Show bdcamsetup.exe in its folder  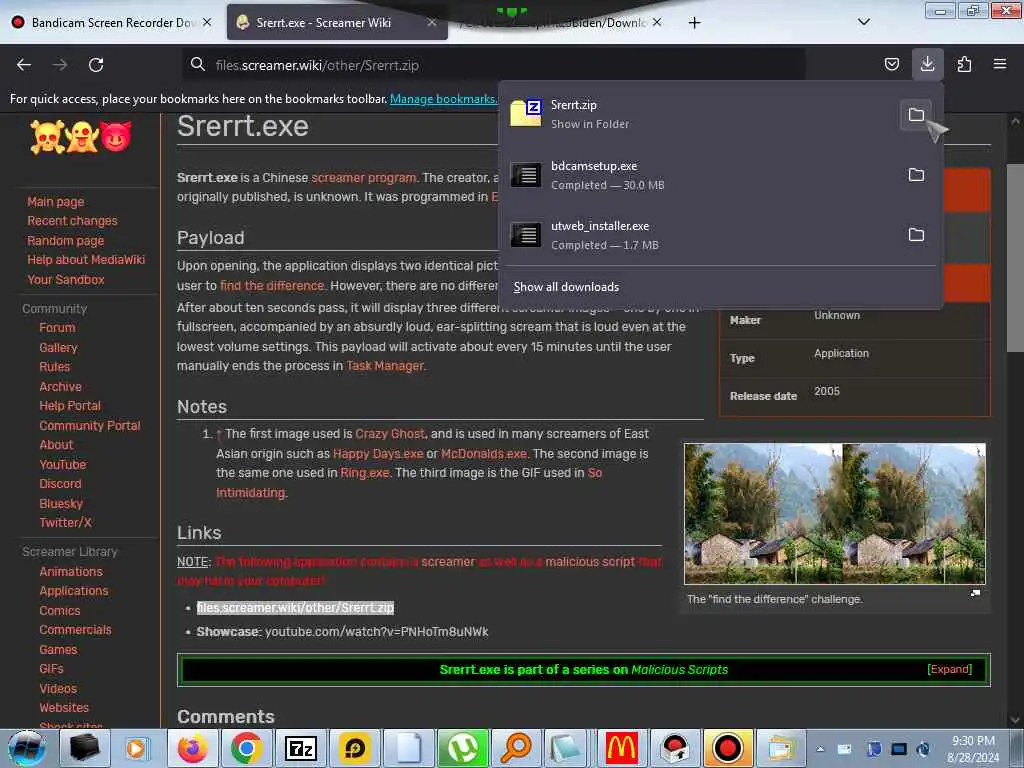pos(916,175)
